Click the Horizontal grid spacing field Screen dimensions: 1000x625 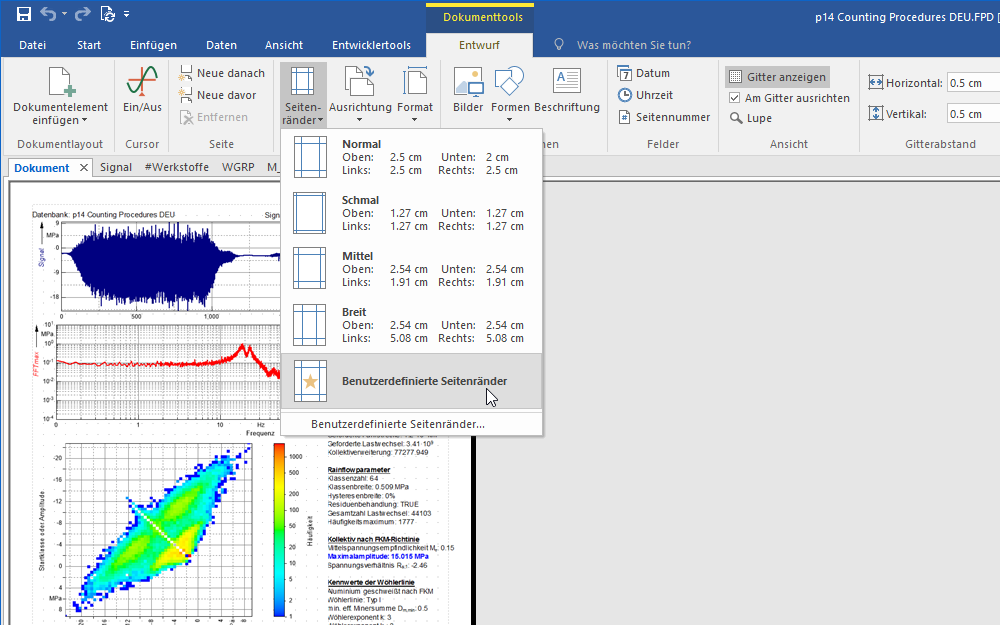click(973, 83)
